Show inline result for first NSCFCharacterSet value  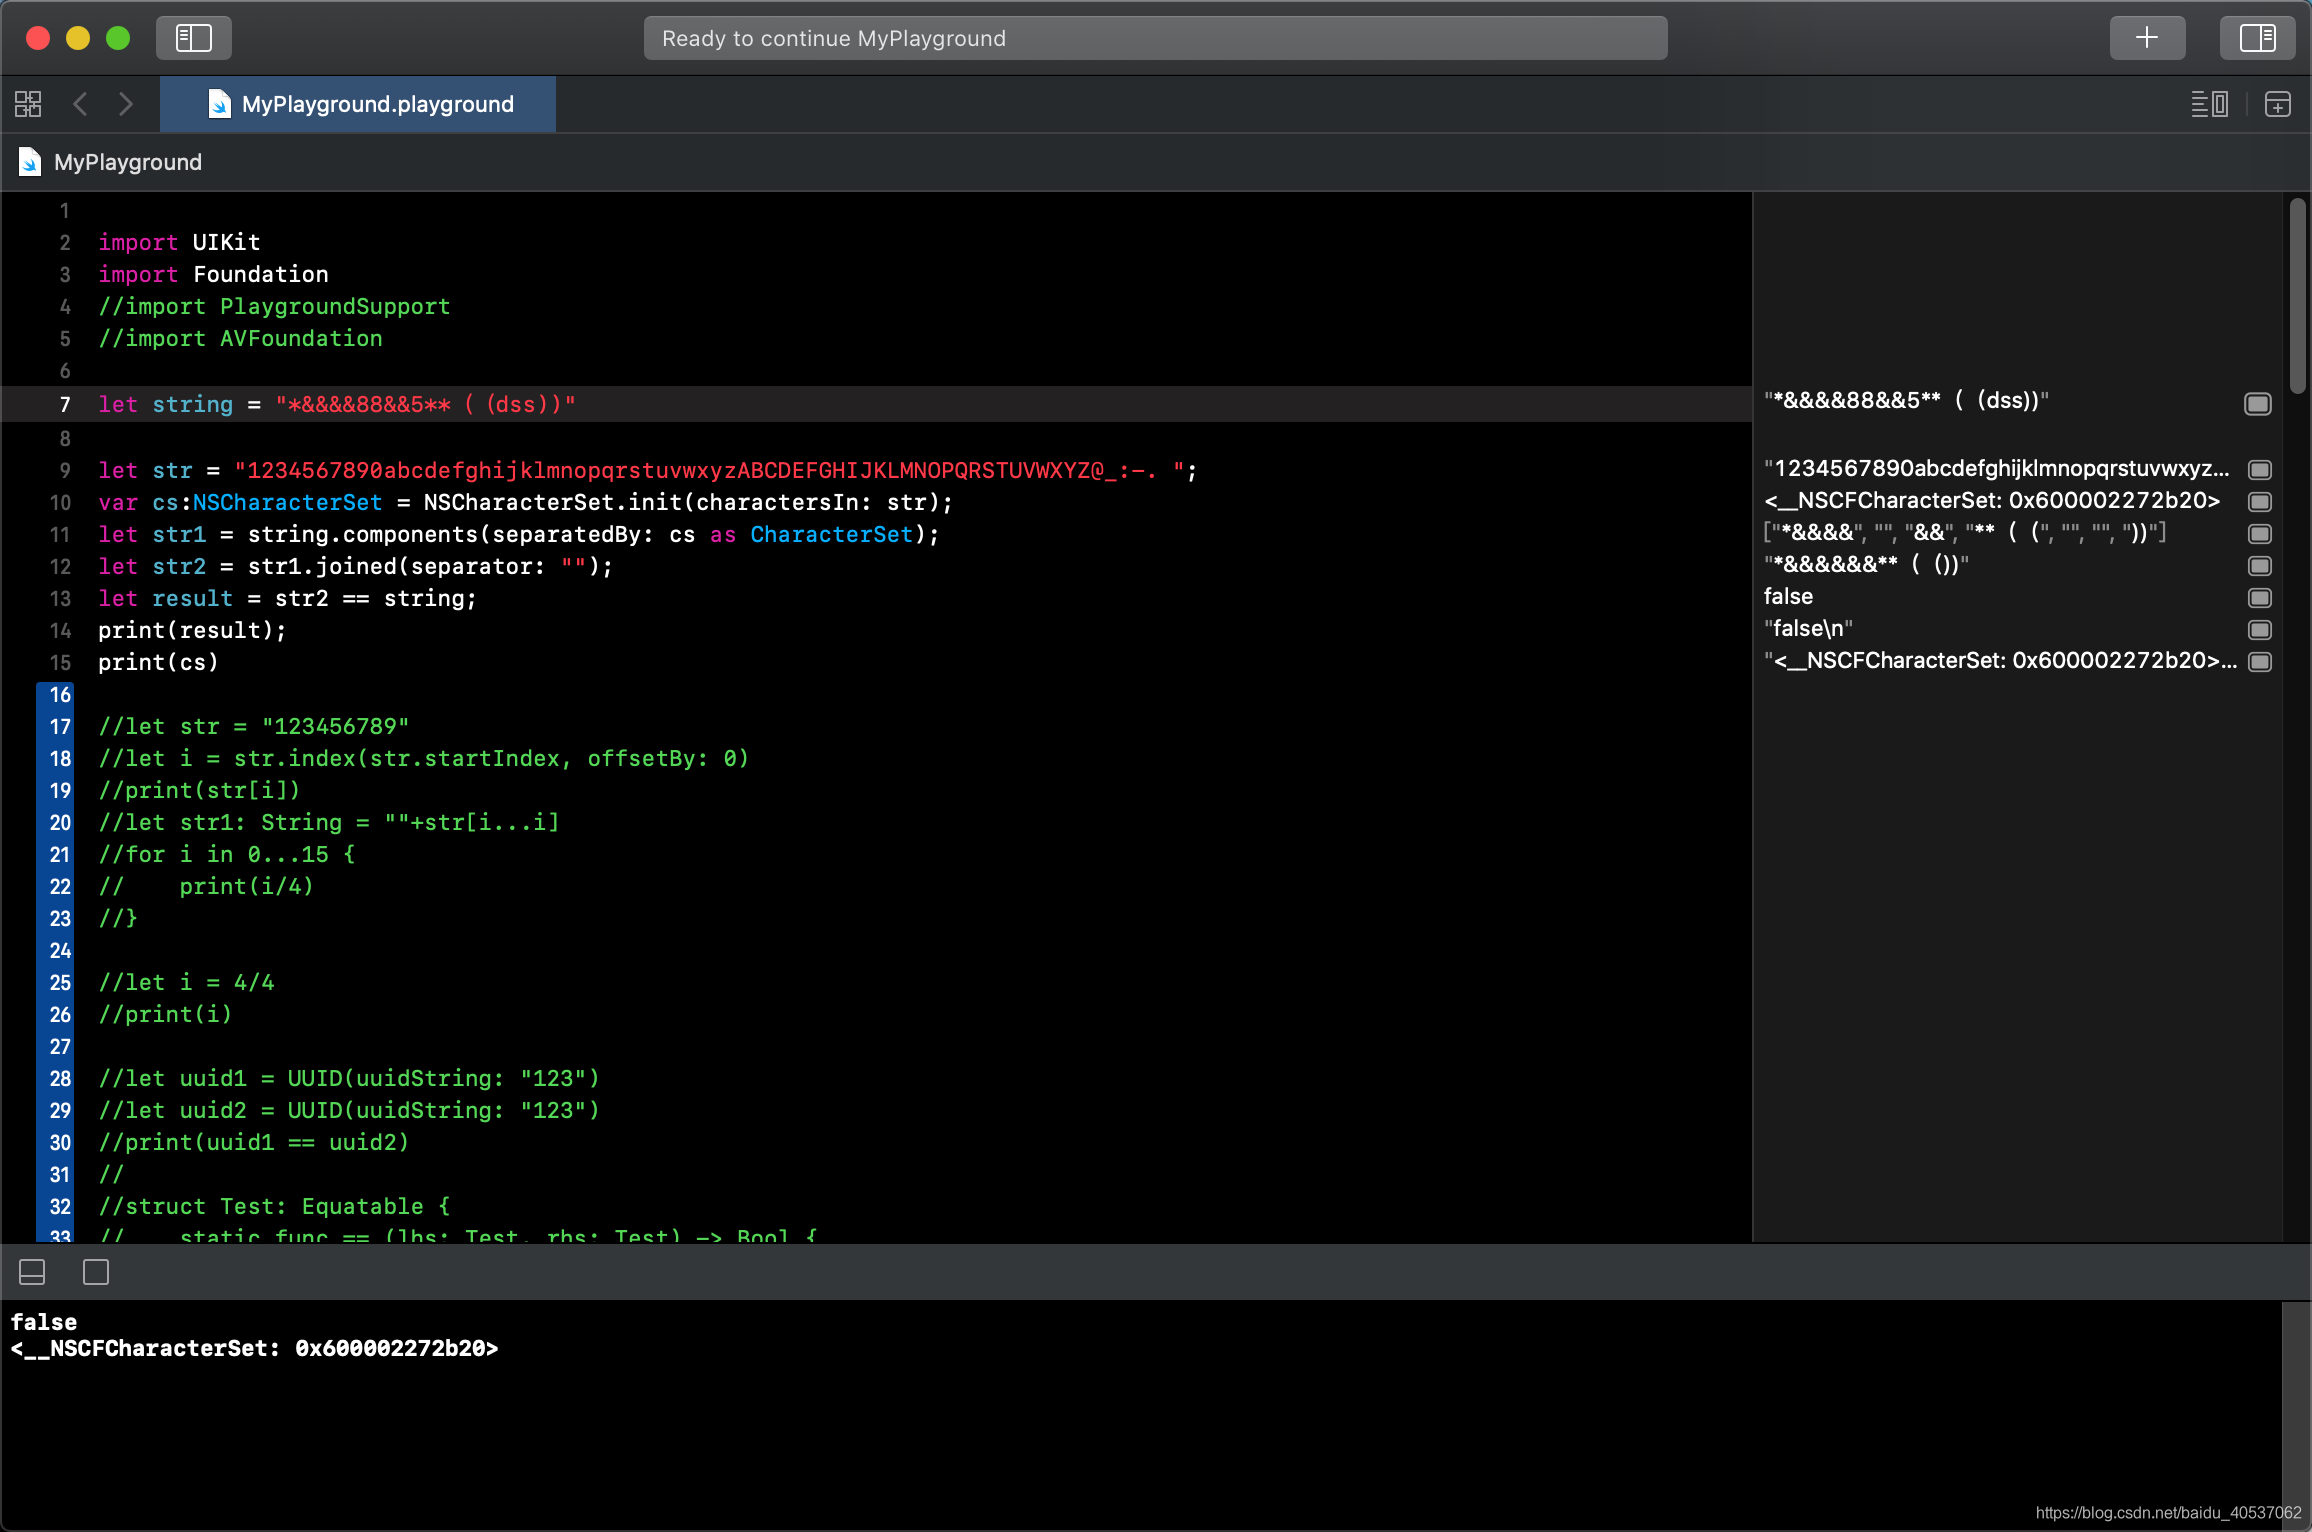click(x=2260, y=501)
